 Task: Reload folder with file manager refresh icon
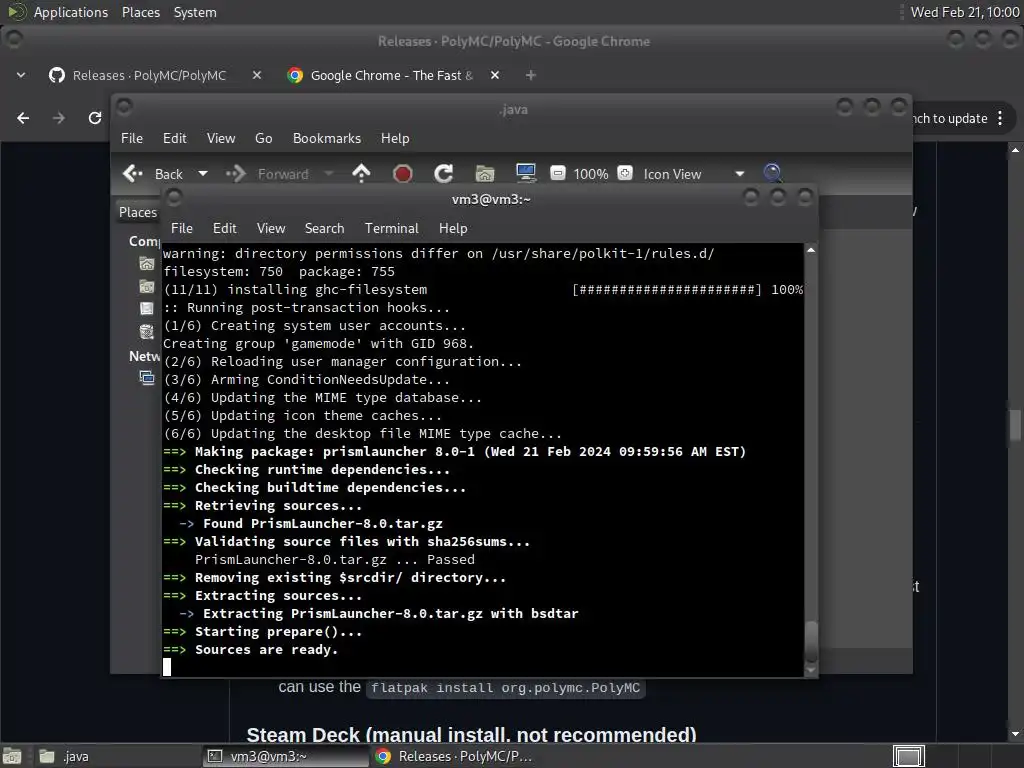[443, 174]
